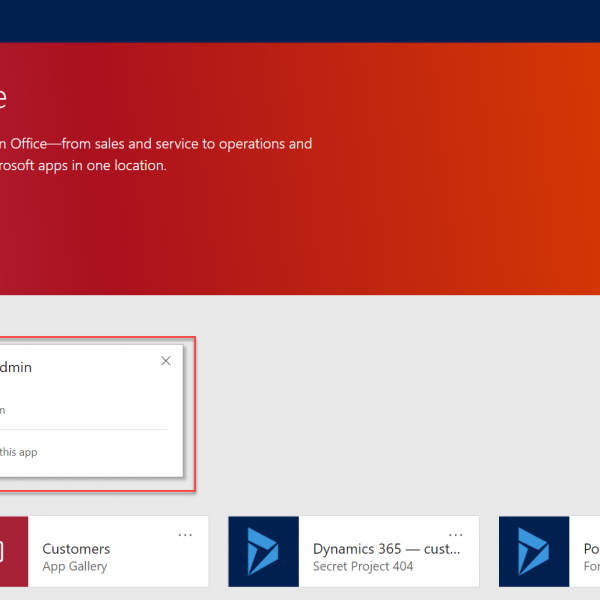Click the "dmin" heading in popup card
This screenshot has width=600, height=600.
coord(16,367)
